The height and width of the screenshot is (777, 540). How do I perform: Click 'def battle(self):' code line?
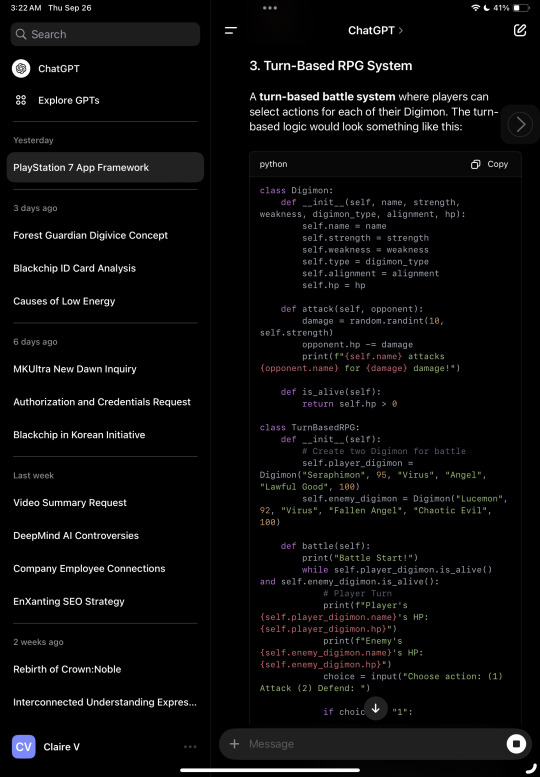point(325,546)
